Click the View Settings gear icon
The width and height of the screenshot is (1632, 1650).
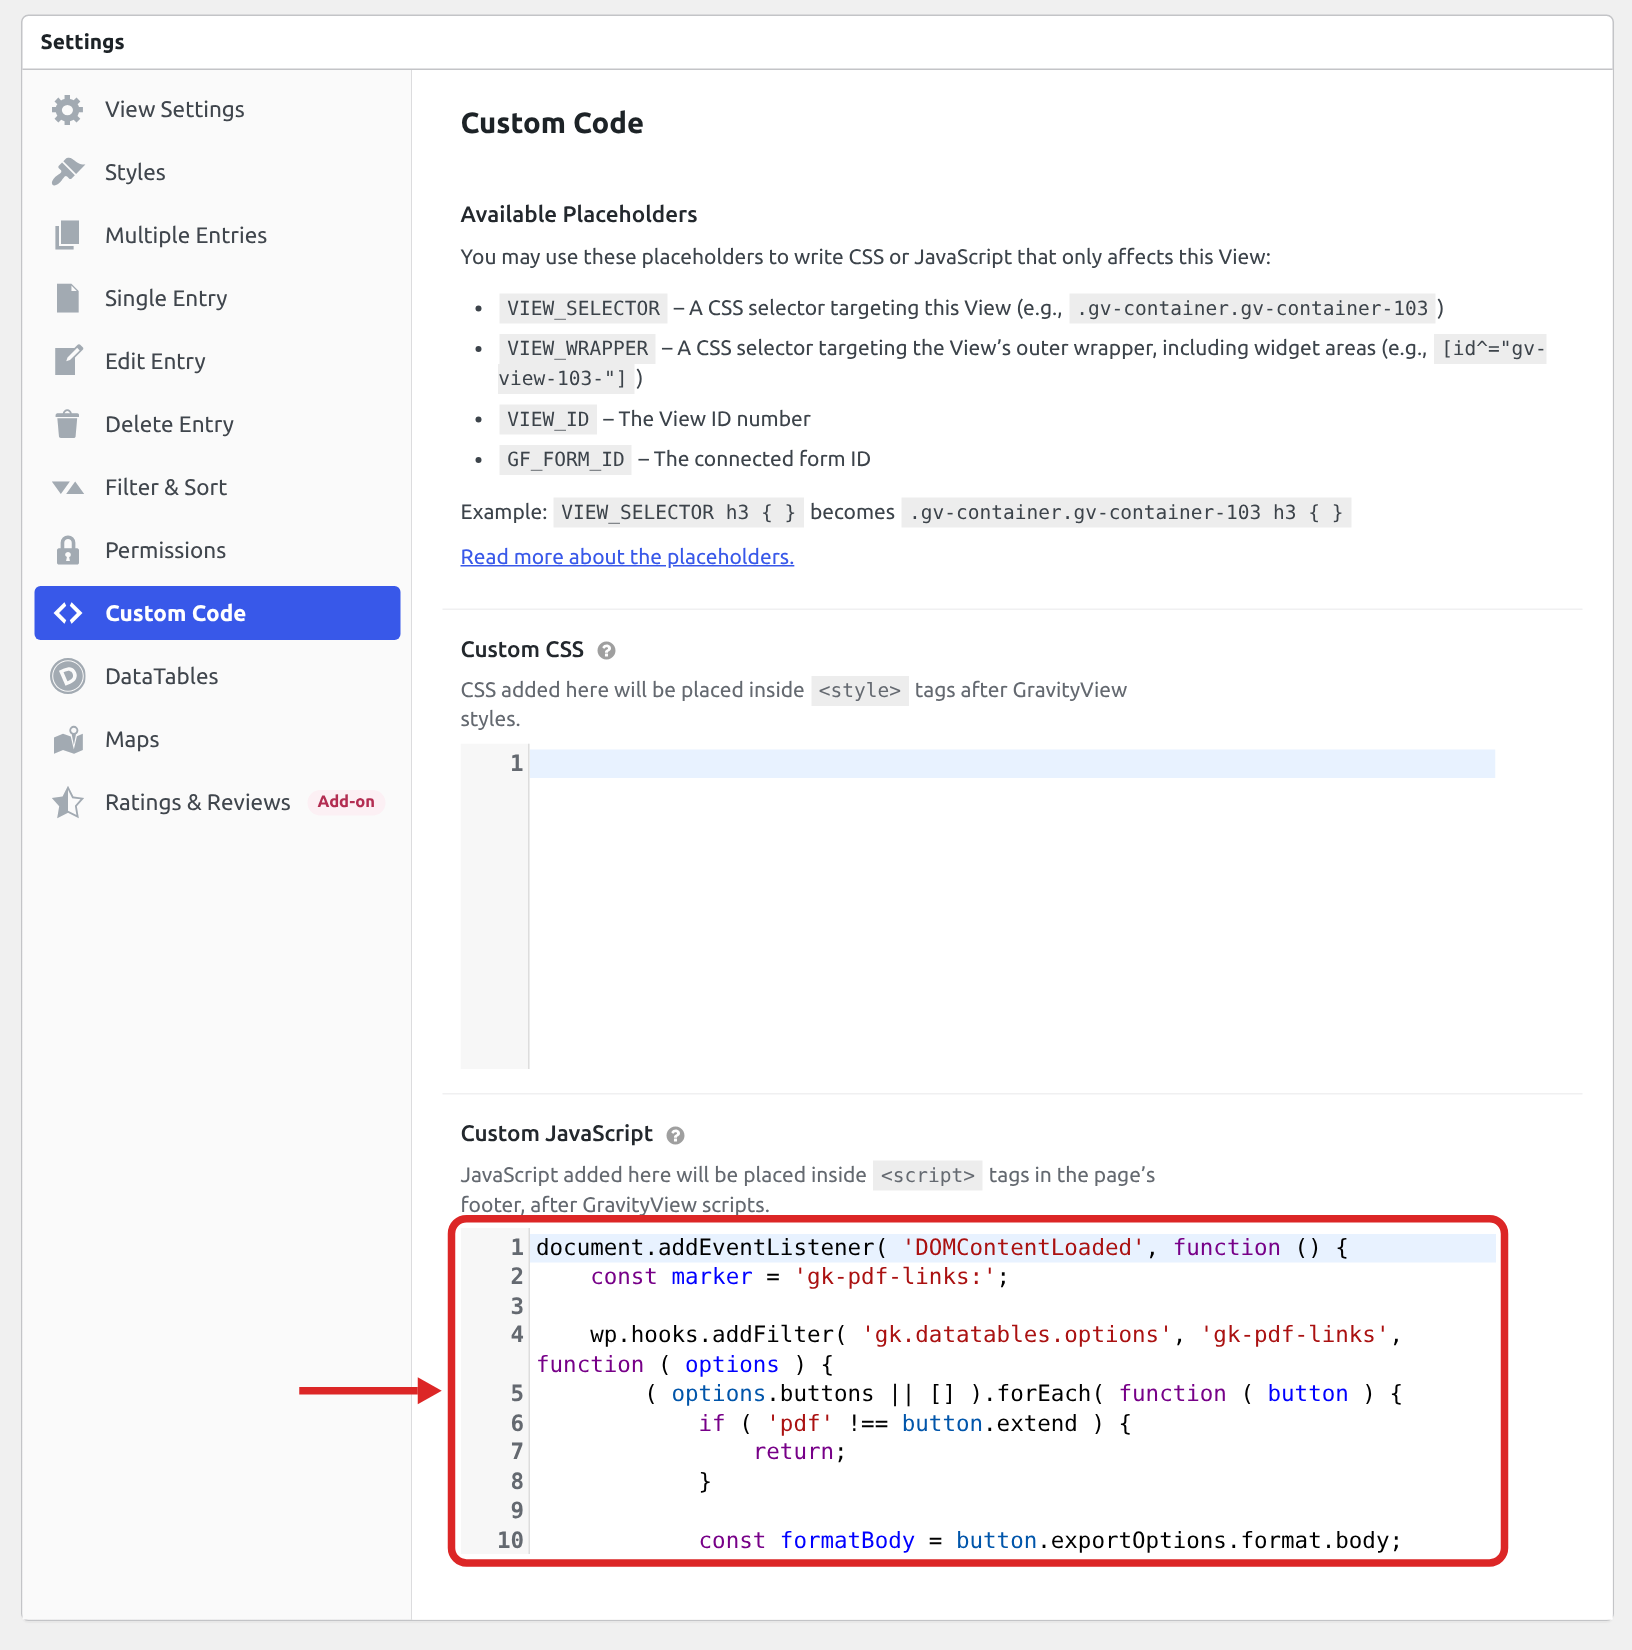67,109
